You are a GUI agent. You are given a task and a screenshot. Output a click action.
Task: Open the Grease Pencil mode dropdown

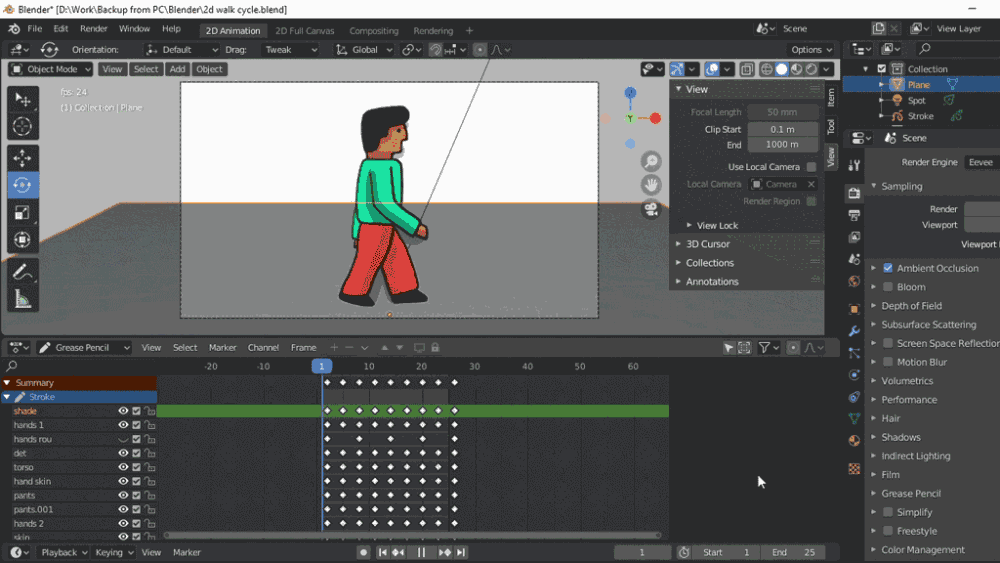tap(84, 347)
